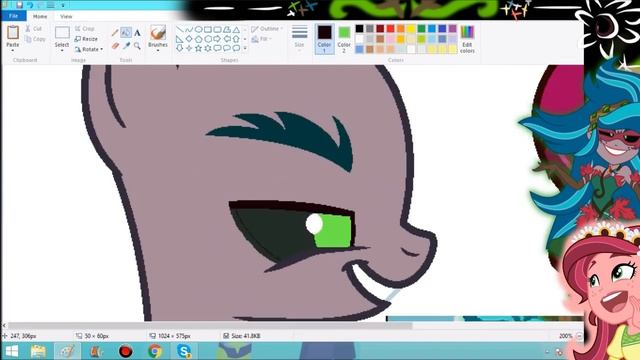This screenshot has width=640, height=360.
Task: Open the shape Fill dropdown
Action: coord(262,39)
